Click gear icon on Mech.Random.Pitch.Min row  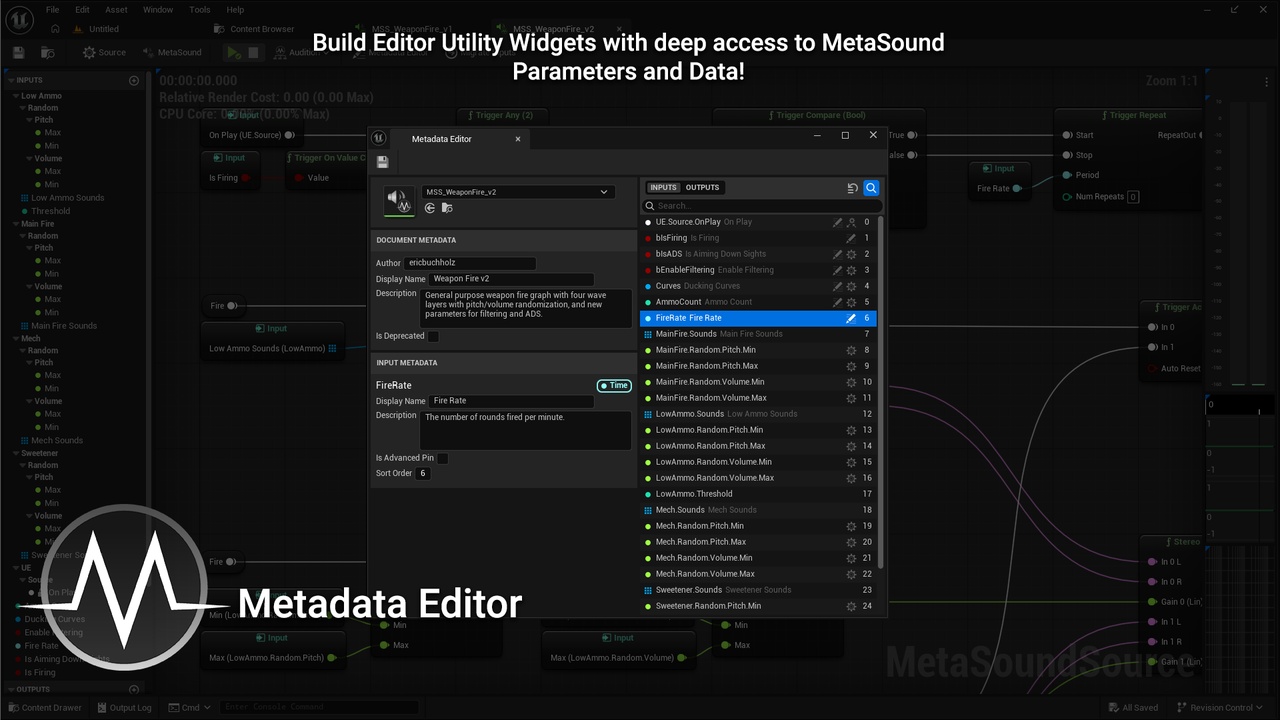[x=851, y=526]
